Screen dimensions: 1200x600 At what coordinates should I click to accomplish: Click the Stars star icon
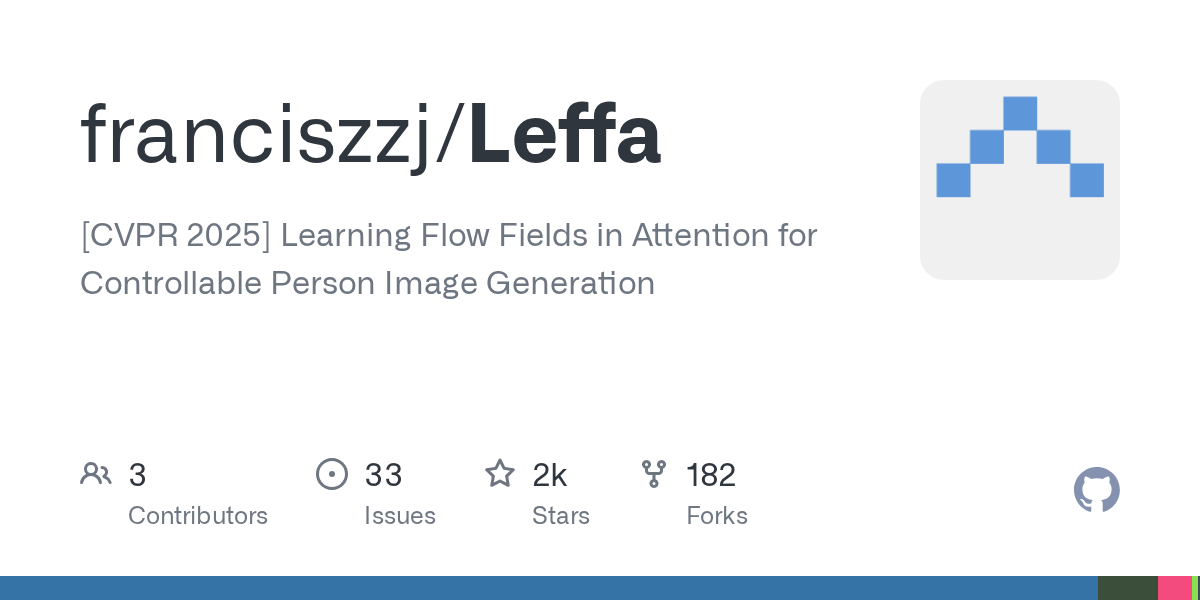tap(499, 474)
